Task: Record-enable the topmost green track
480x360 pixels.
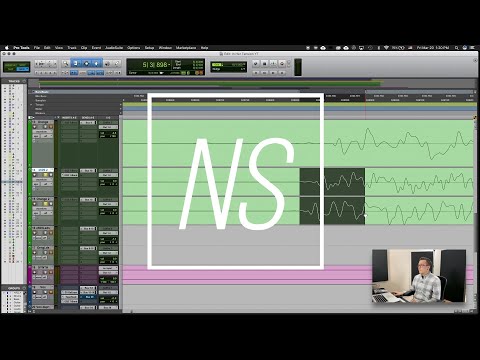Action: tap(34, 127)
